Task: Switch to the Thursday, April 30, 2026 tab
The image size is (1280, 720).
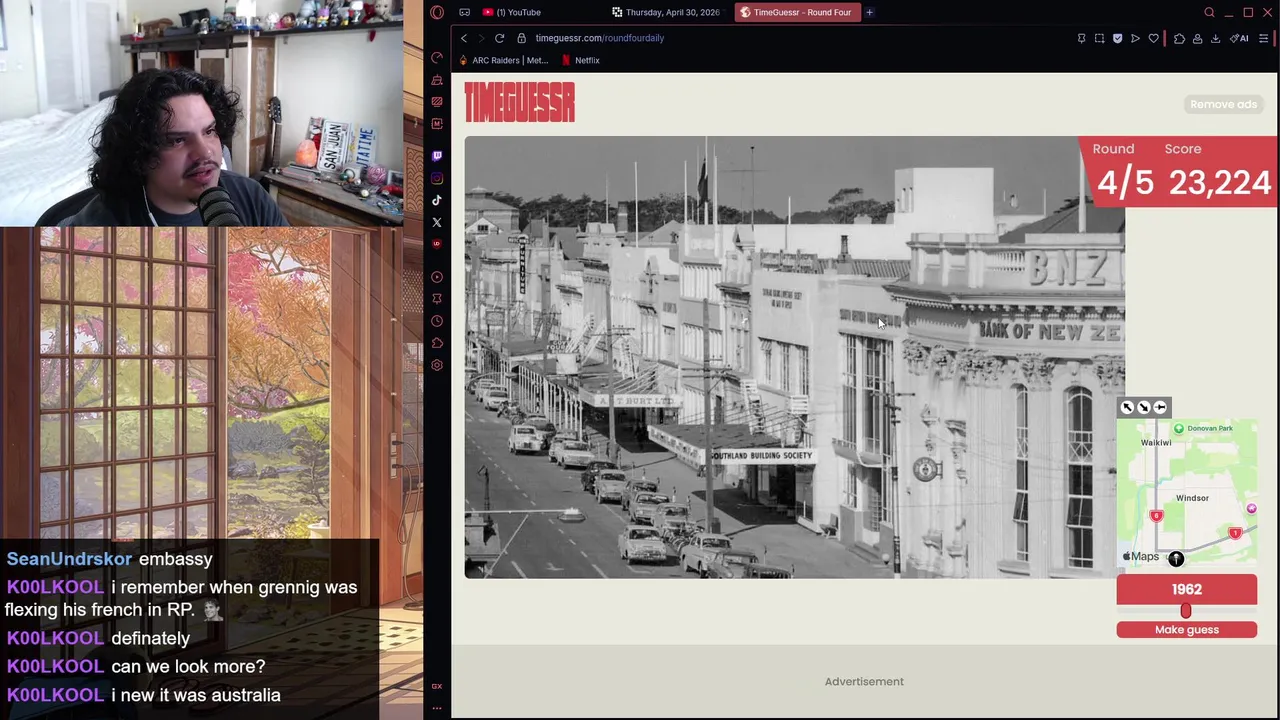Action: click(x=666, y=12)
